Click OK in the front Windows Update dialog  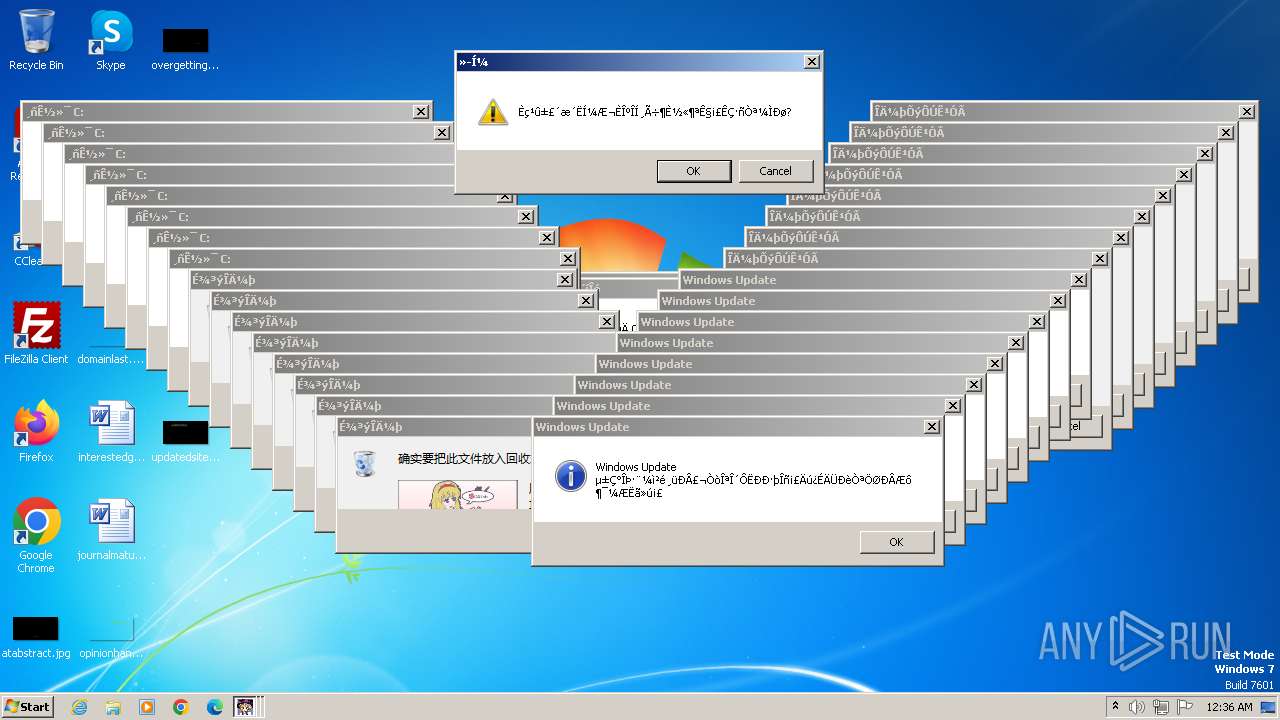(x=896, y=542)
